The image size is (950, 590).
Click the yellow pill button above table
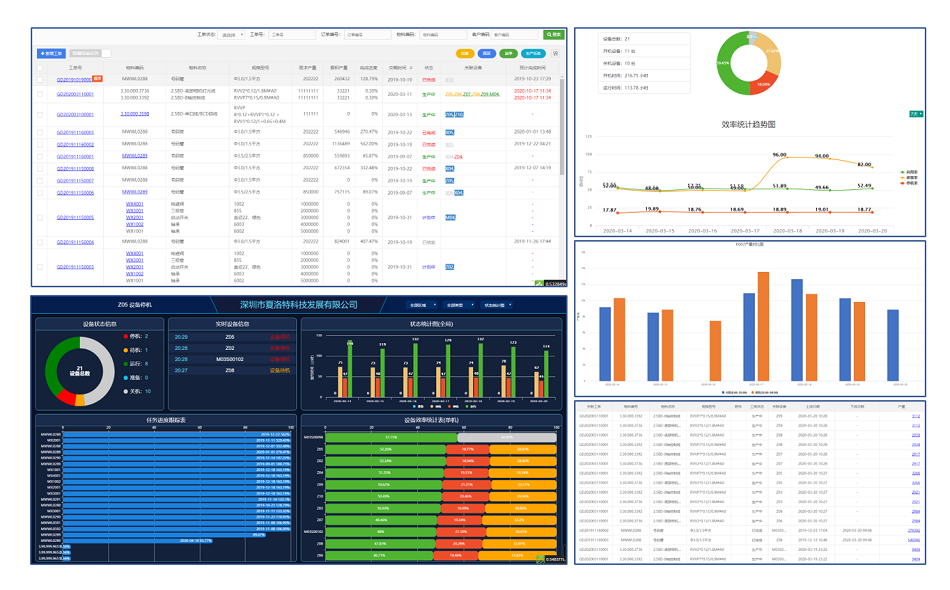tap(464, 52)
